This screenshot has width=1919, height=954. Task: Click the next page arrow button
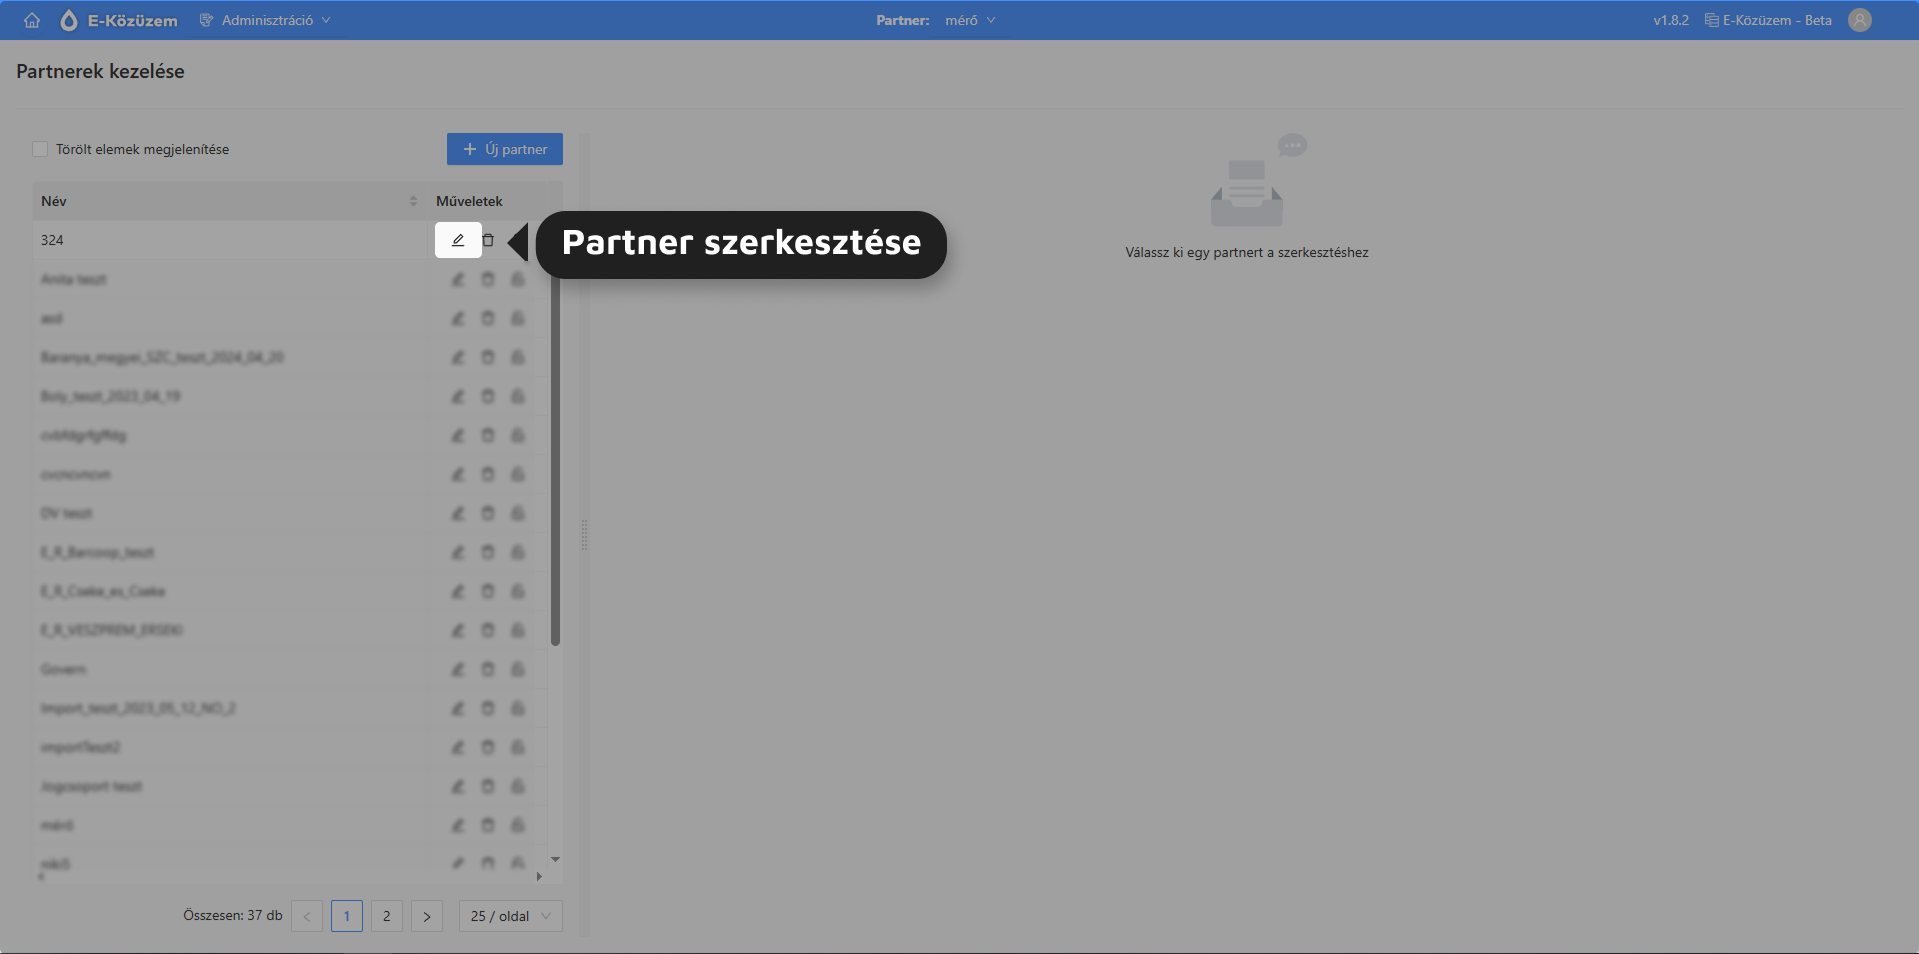point(427,916)
